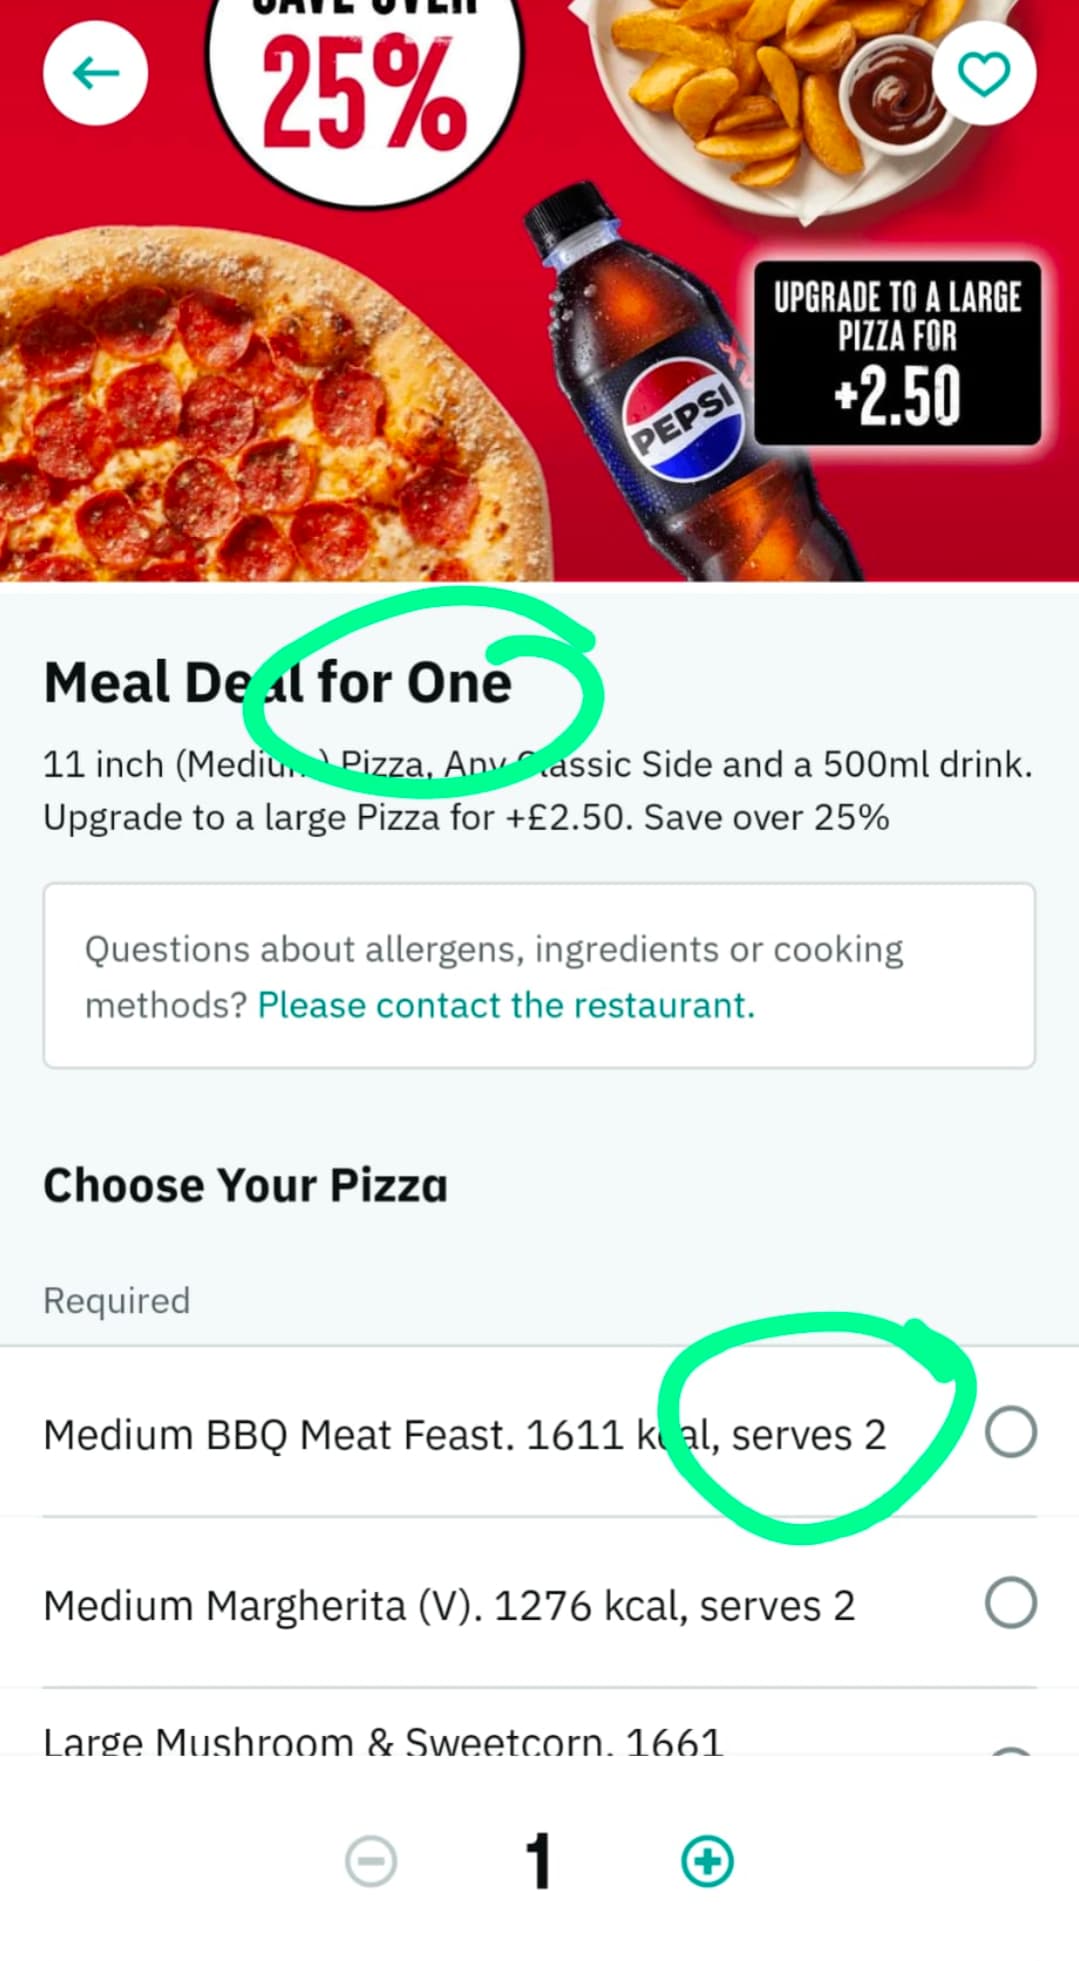Click the 'Choose Your Pizza' section heading

point(245,1185)
